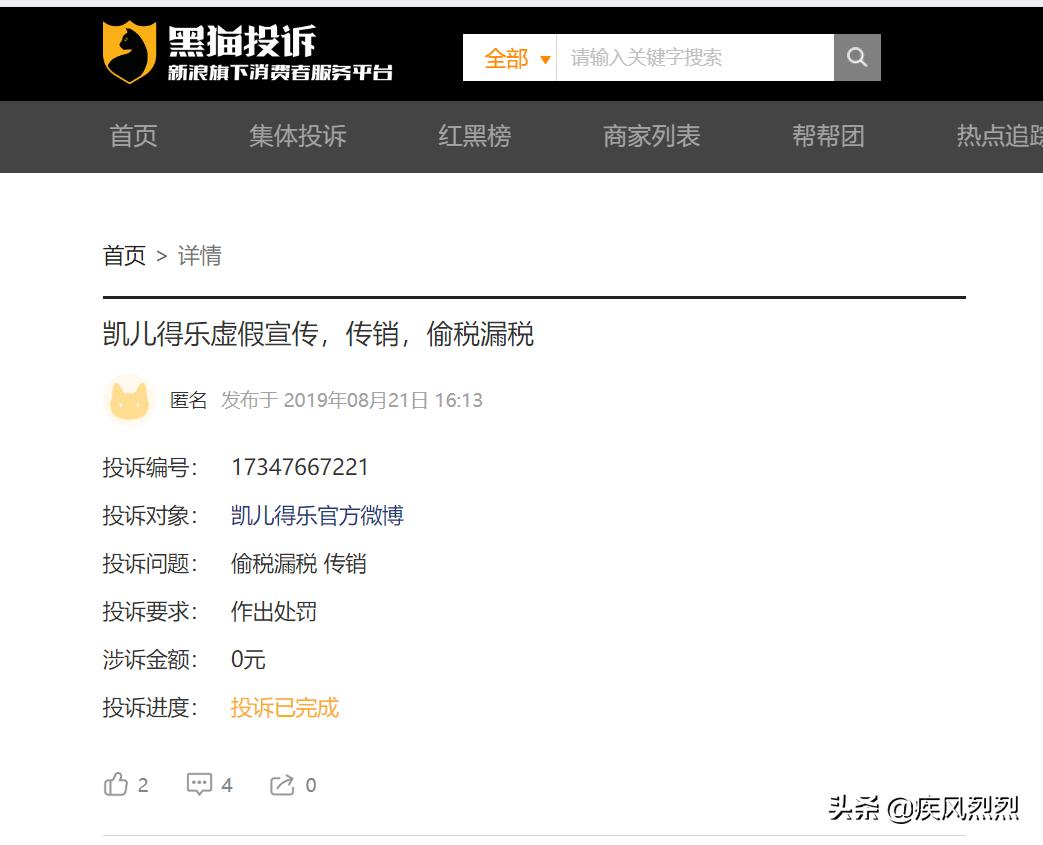Open the 商家列表 navigation item
Image resolution: width=1043 pixels, height=845 pixels.
[x=651, y=137]
